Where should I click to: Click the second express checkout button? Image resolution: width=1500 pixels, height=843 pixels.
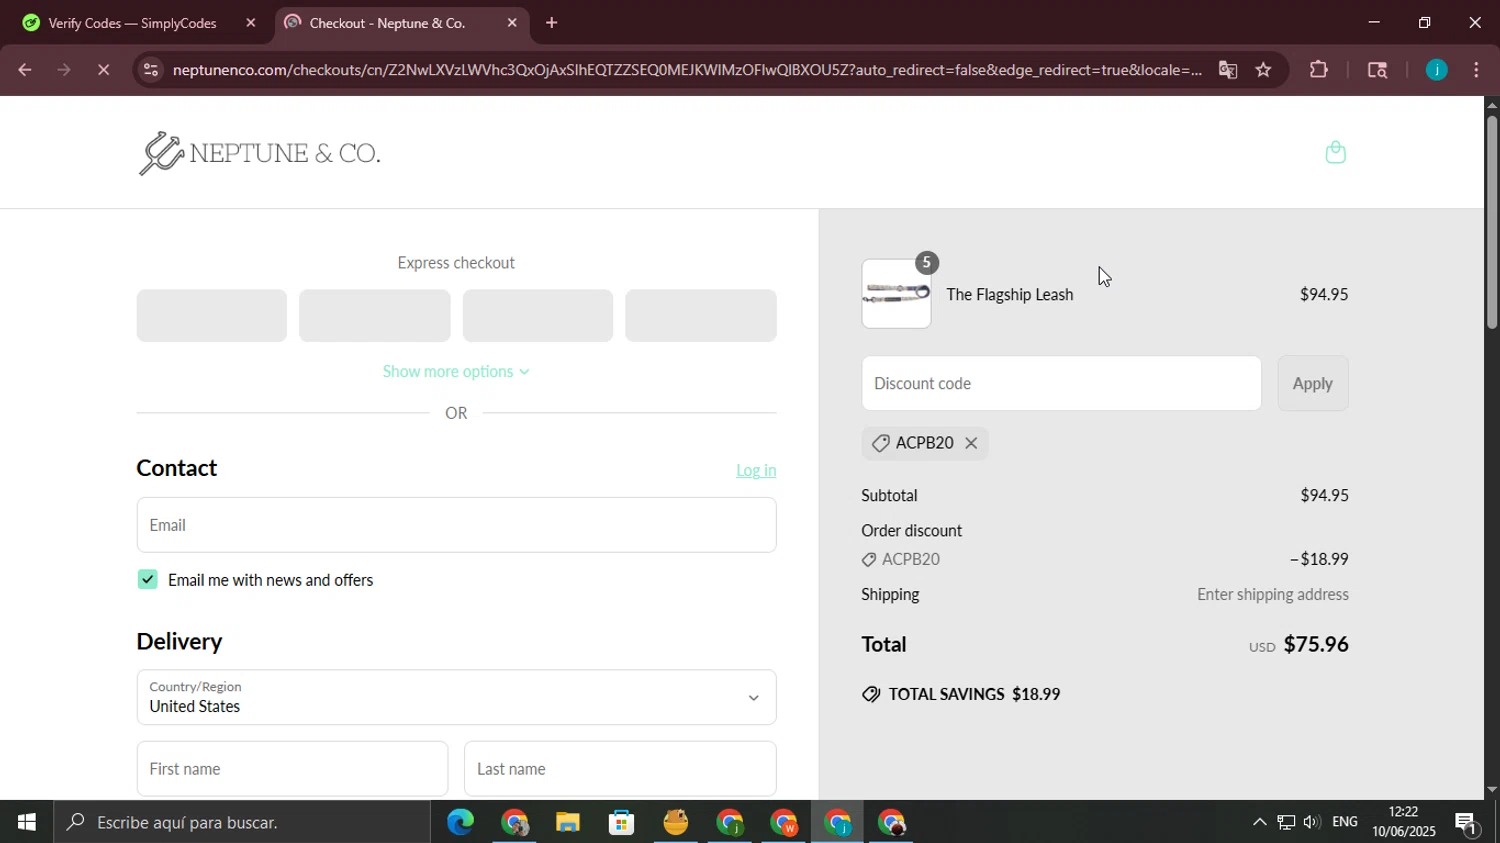375,316
